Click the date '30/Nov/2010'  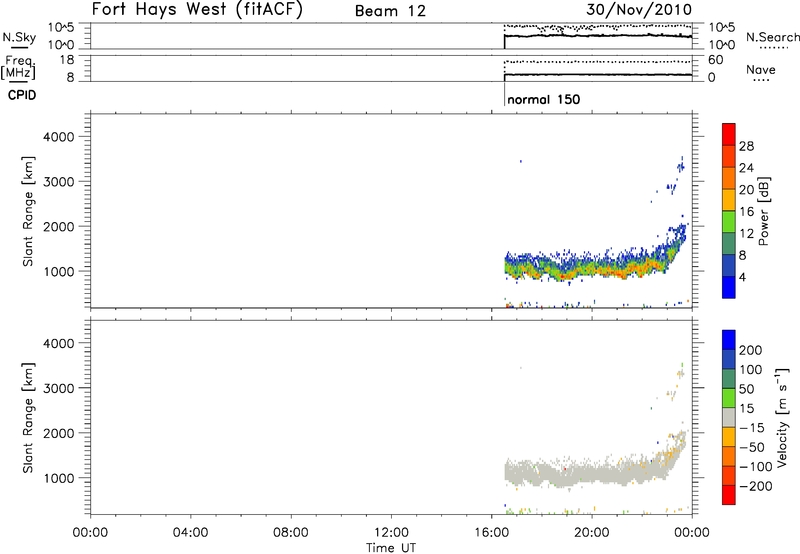(639, 10)
